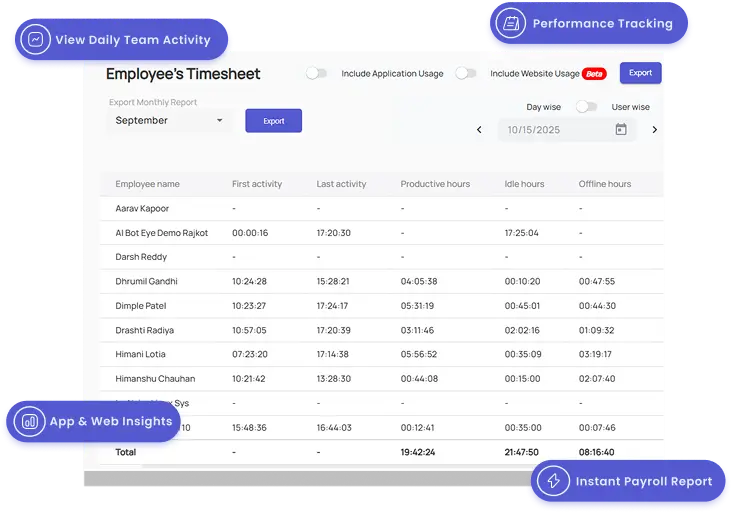
Task: Go to previous date with left arrow
Action: click(x=479, y=130)
